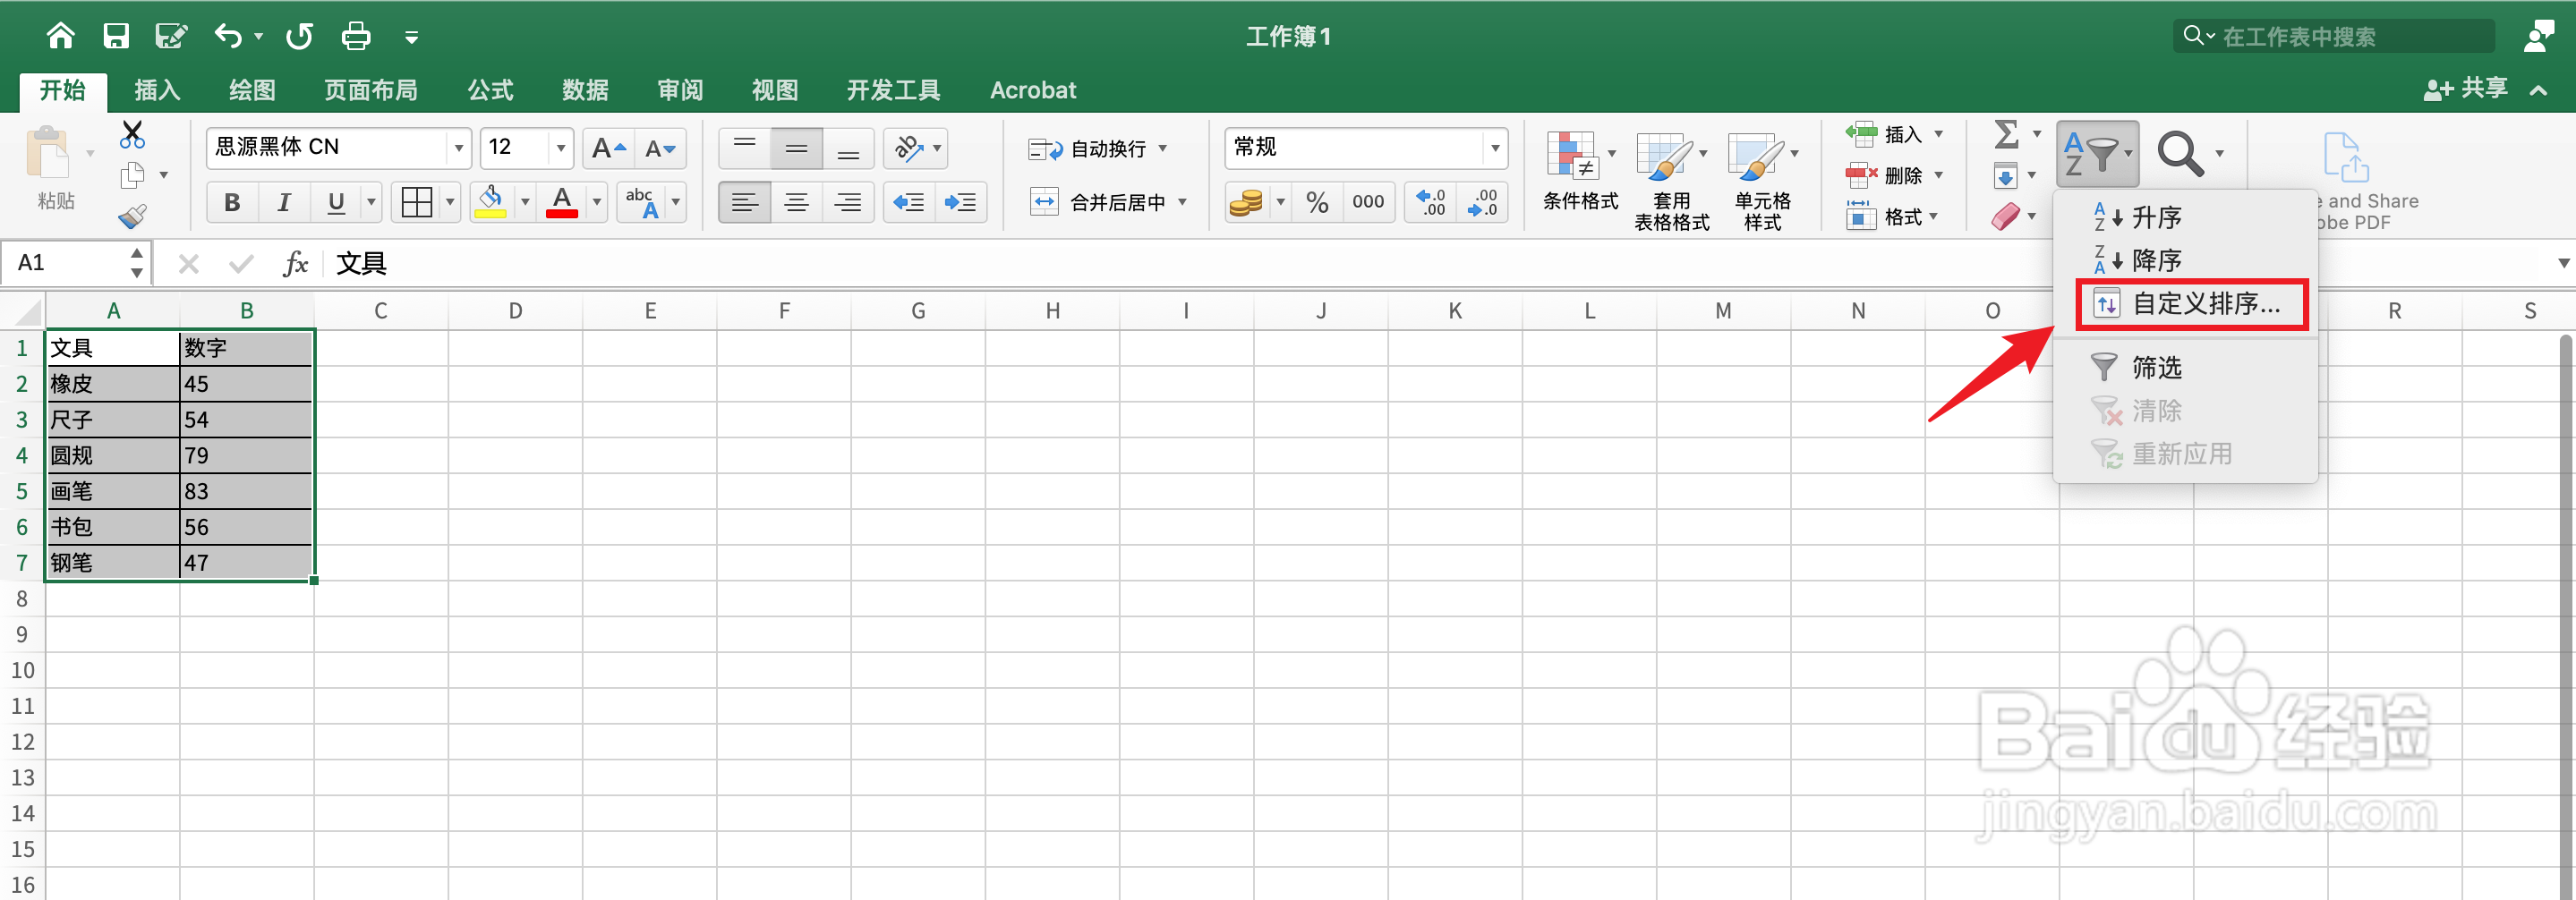Increase font size with large A button
Image resolution: width=2576 pixels, height=900 pixels.
[x=608, y=149]
